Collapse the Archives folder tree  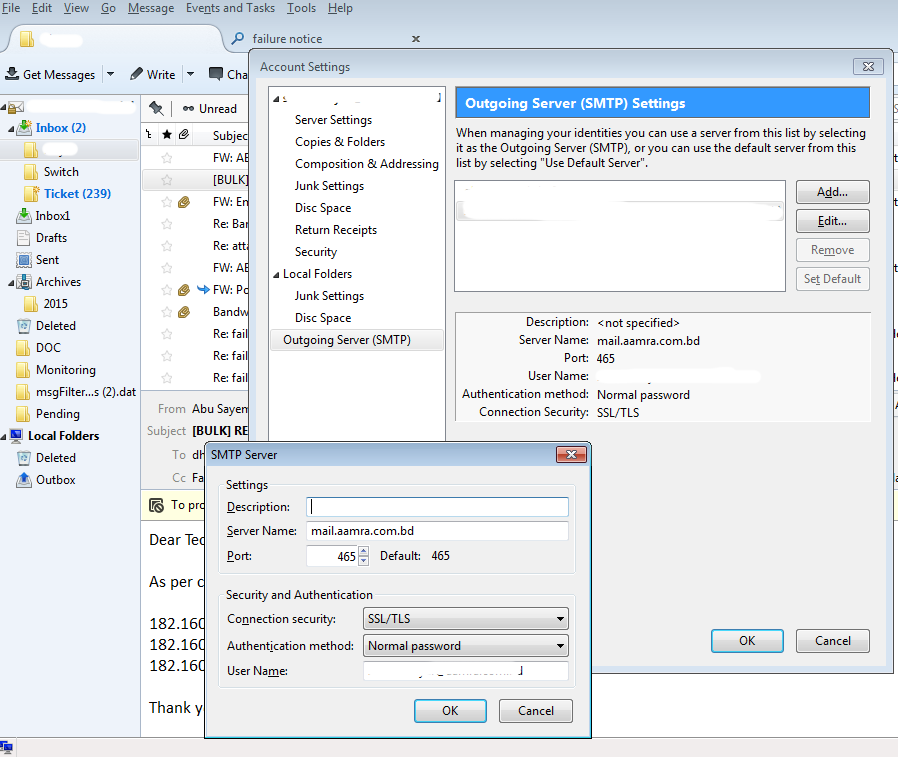[x=11, y=282]
